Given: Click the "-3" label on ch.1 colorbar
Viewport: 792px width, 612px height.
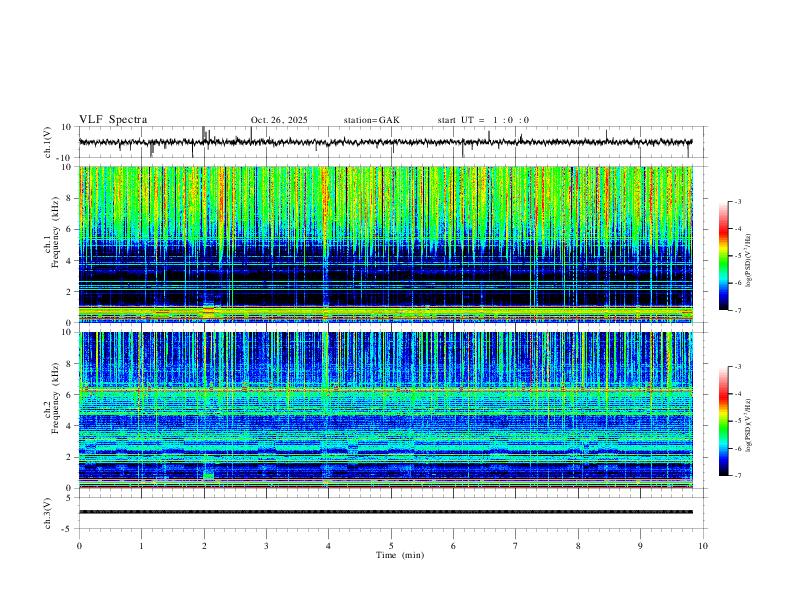Looking at the screenshot, I should coord(737,201).
